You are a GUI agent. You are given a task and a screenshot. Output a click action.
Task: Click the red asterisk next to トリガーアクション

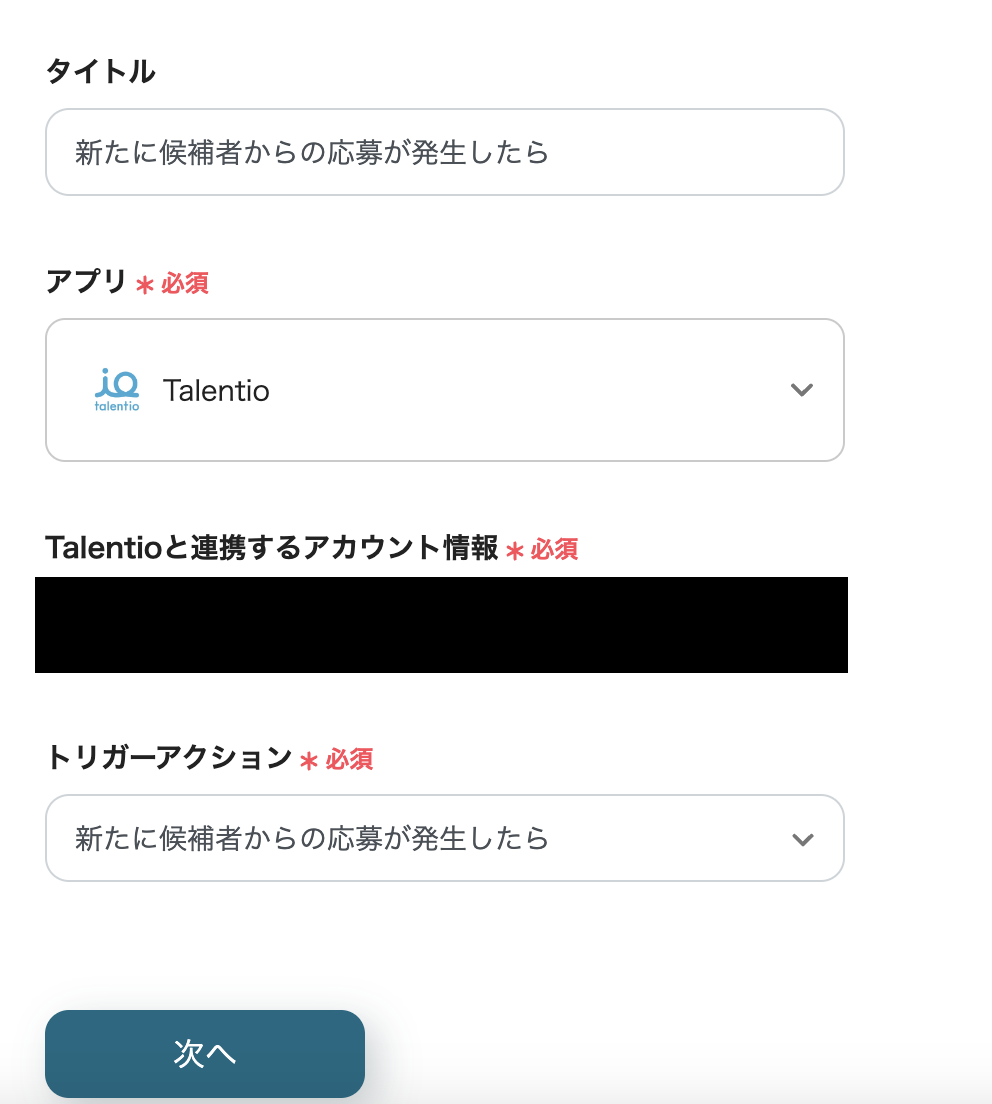pyautogui.click(x=310, y=760)
